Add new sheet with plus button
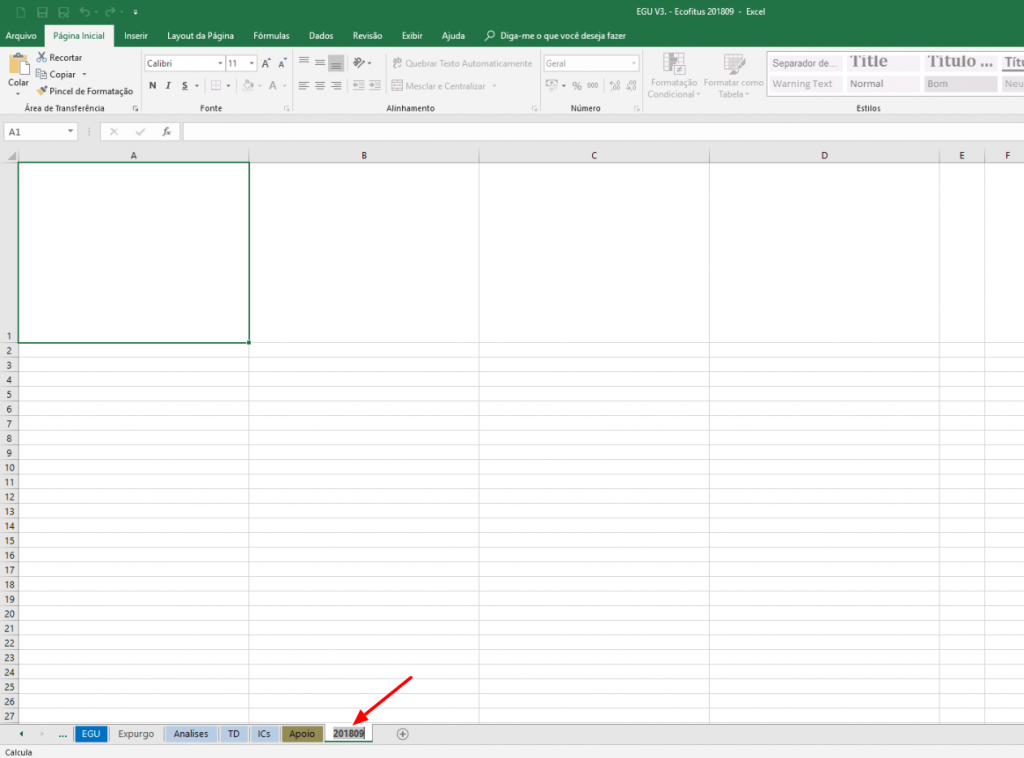The width and height of the screenshot is (1024, 758). click(402, 734)
